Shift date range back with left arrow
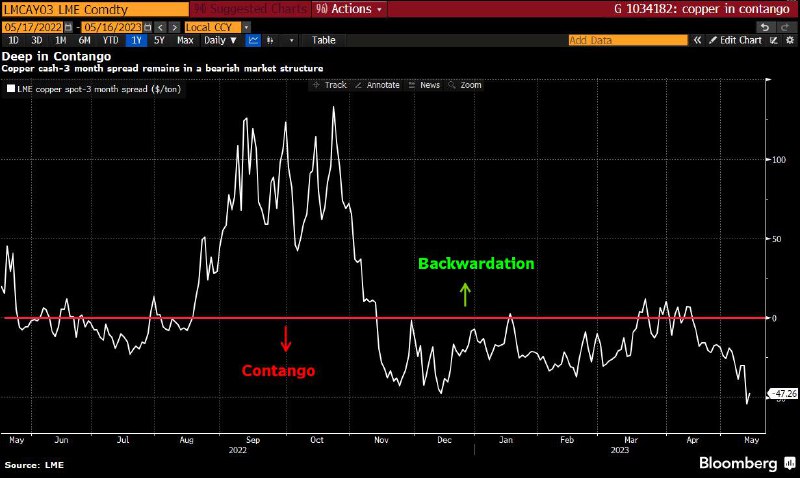Image resolution: width=800 pixels, height=478 pixels. tap(161, 27)
